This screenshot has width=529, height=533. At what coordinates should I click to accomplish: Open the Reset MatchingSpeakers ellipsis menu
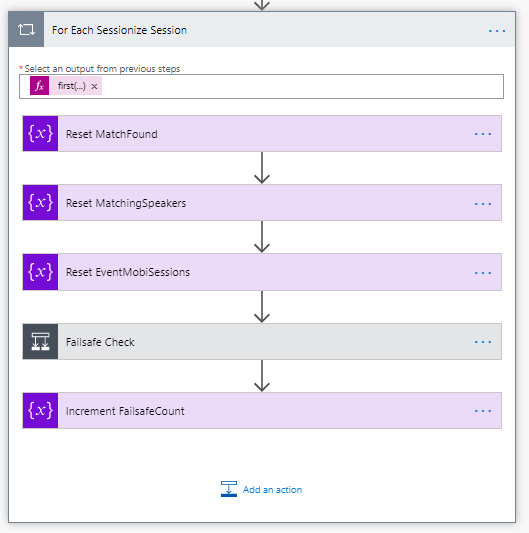coord(483,204)
